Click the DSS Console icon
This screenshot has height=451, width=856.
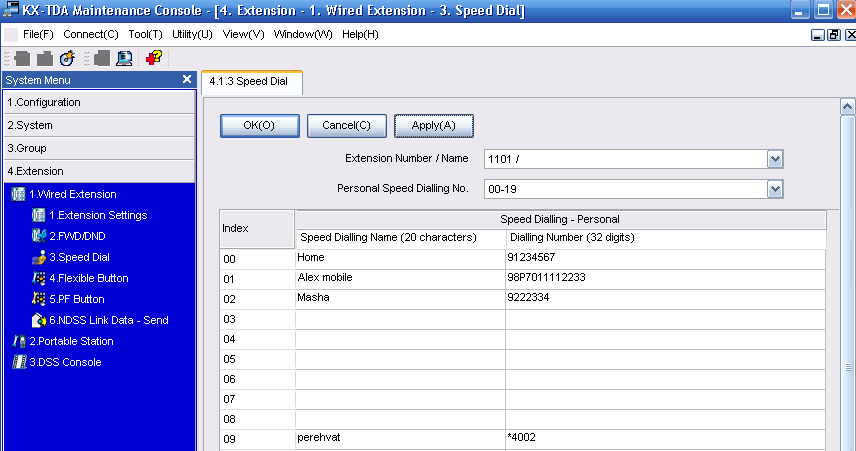pyautogui.click(x=19, y=362)
